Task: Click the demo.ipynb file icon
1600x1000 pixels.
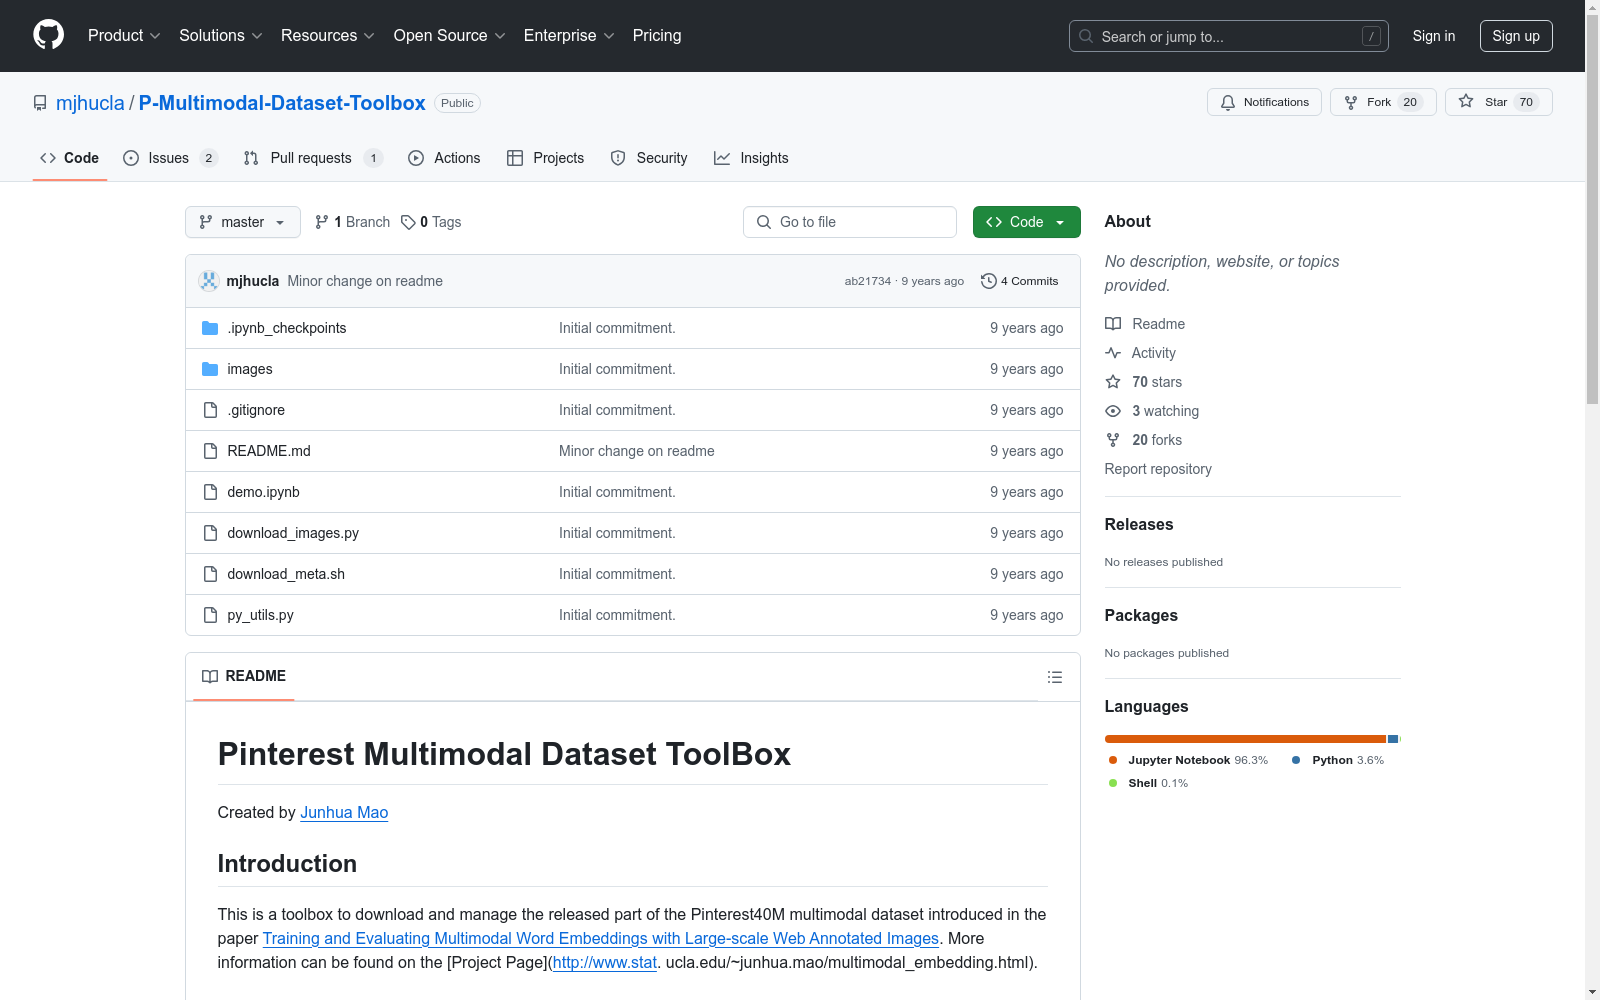Action: pyautogui.click(x=210, y=492)
